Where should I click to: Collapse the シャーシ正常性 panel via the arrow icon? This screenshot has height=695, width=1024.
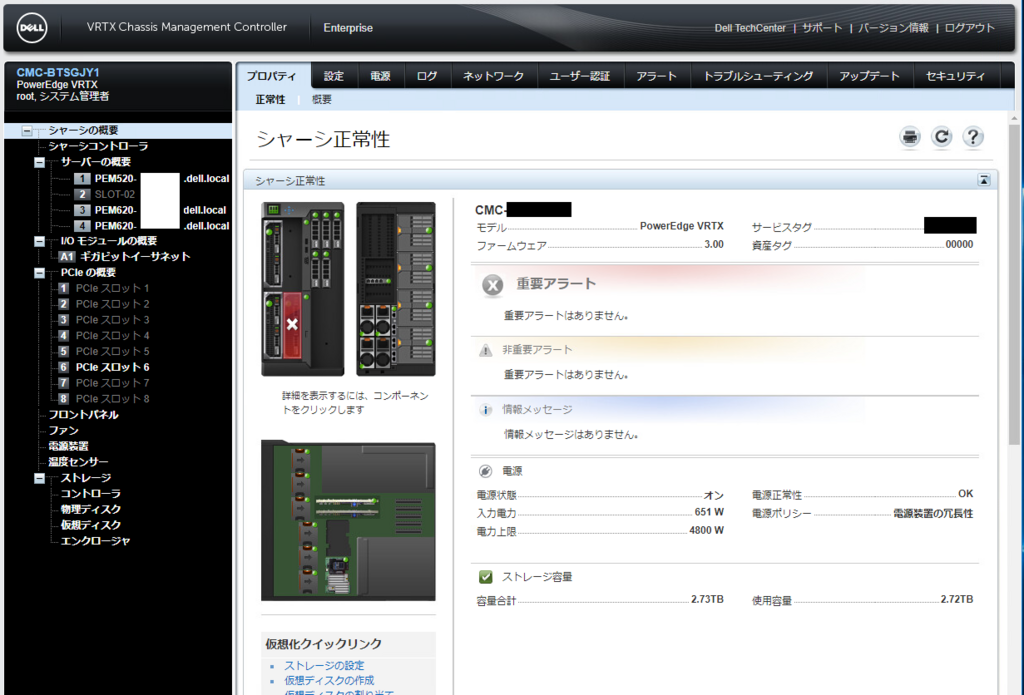click(x=984, y=180)
